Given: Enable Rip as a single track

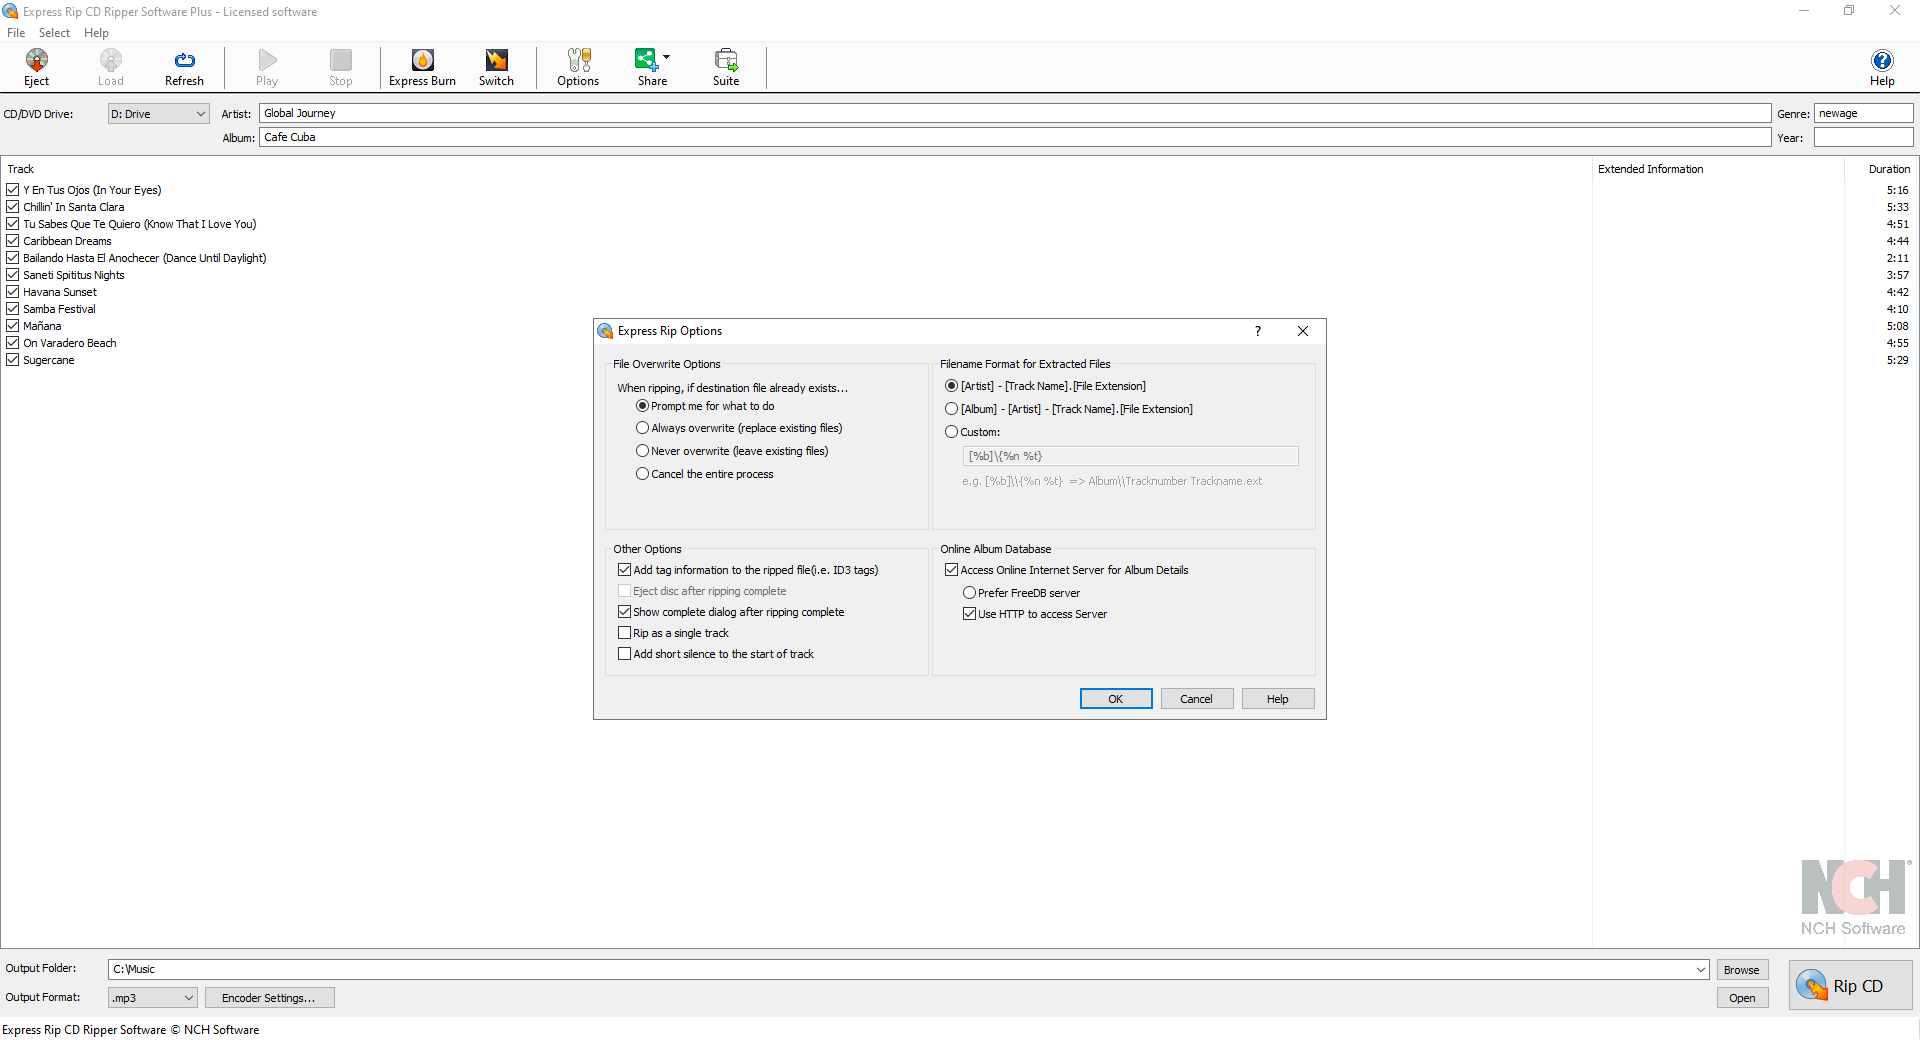Looking at the screenshot, I should coord(624,632).
